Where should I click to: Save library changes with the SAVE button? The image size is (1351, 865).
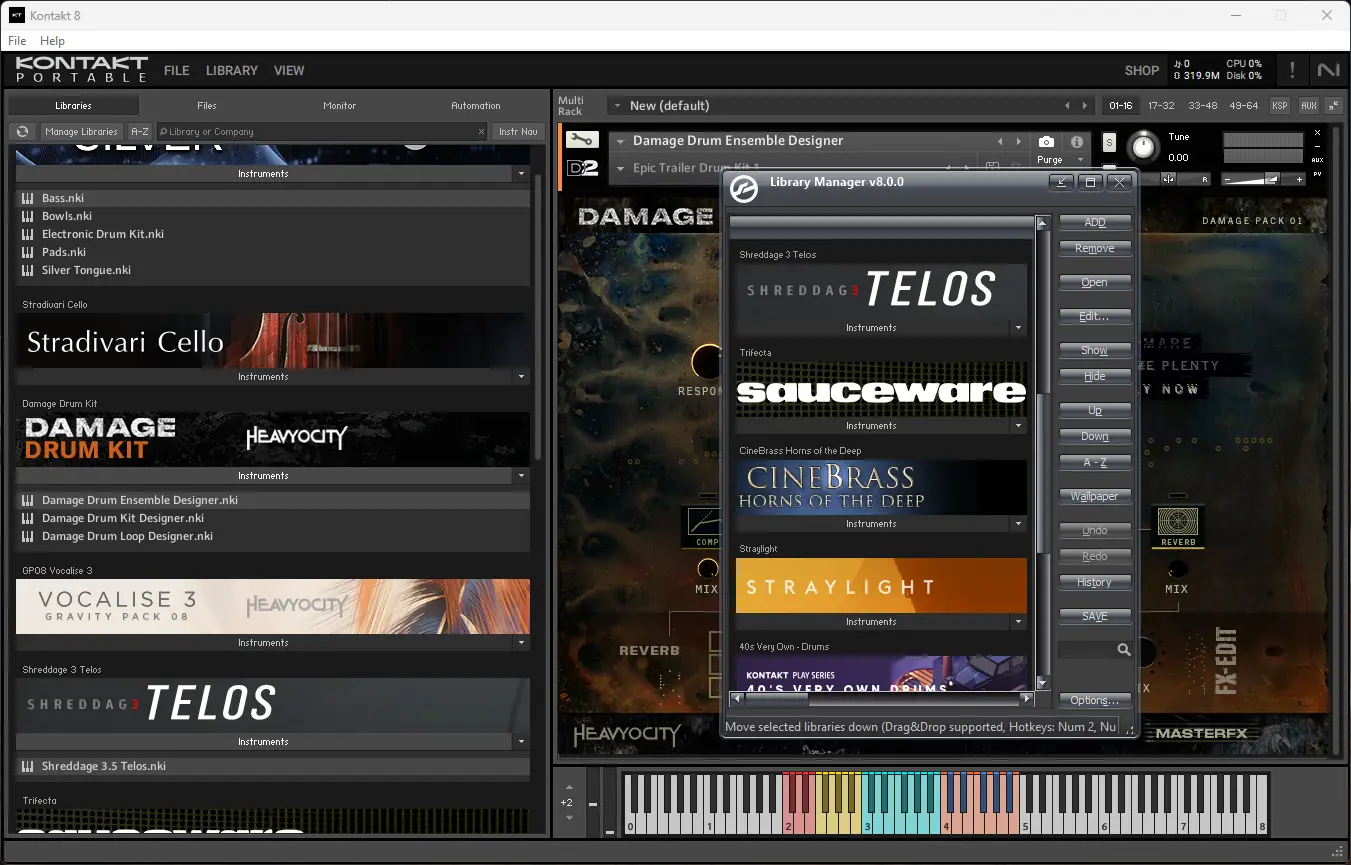click(x=1095, y=616)
